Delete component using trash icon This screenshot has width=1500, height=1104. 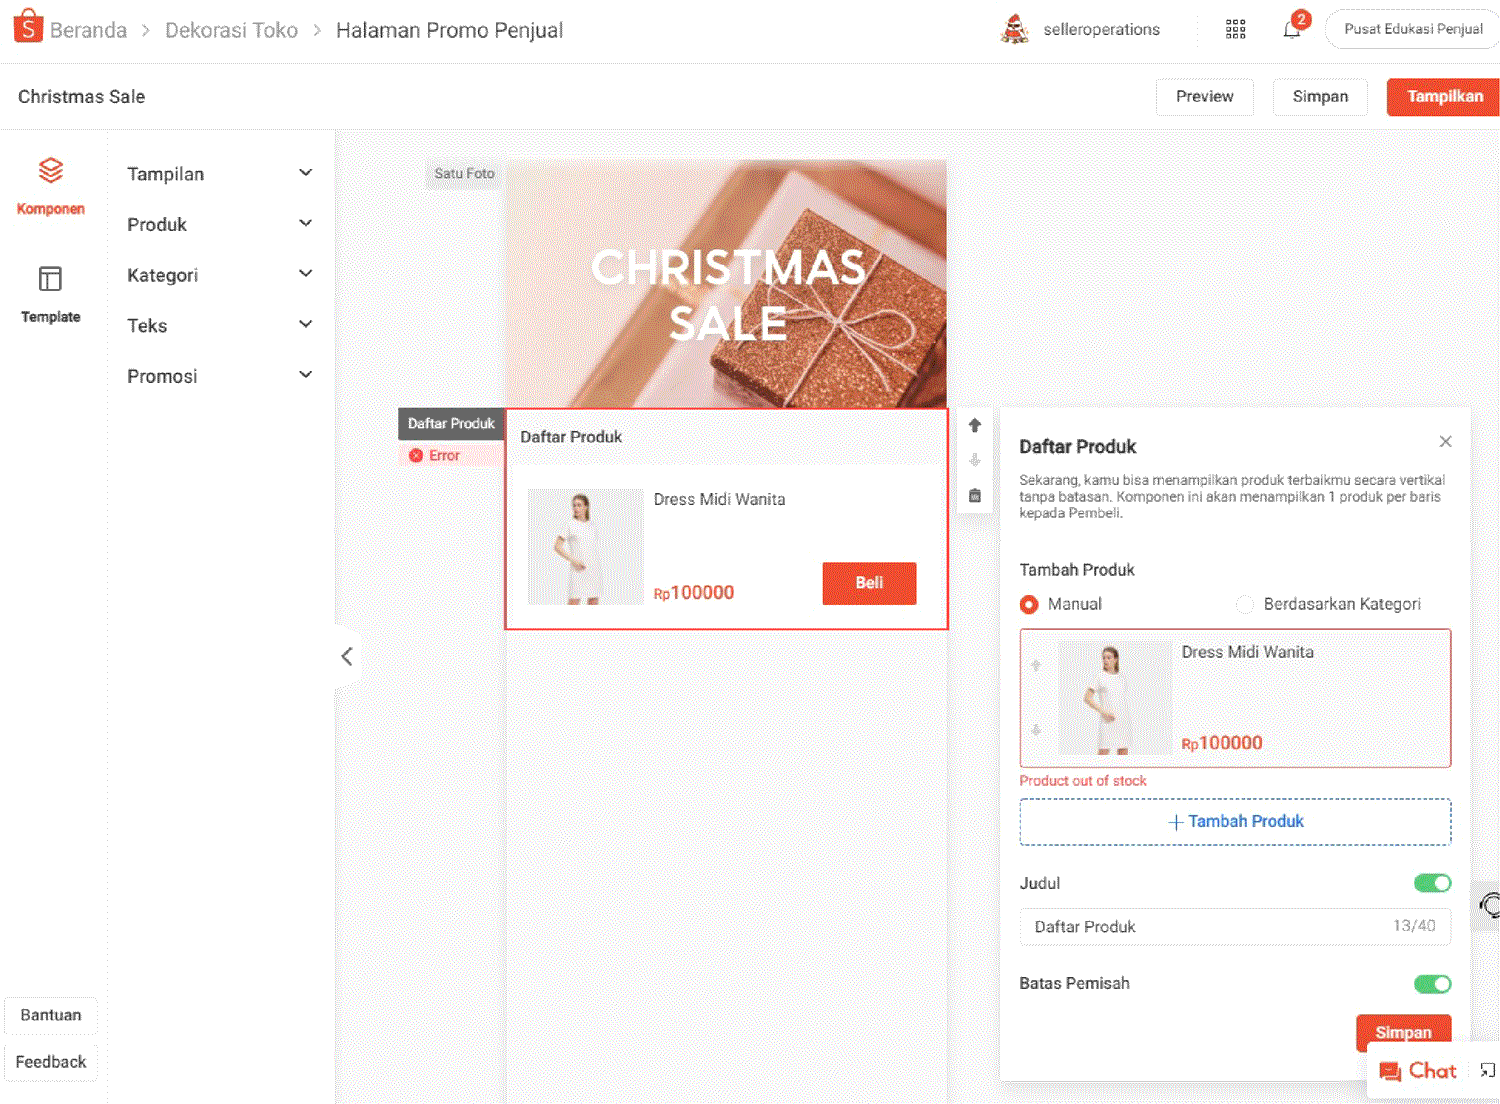(x=975, y=496)
